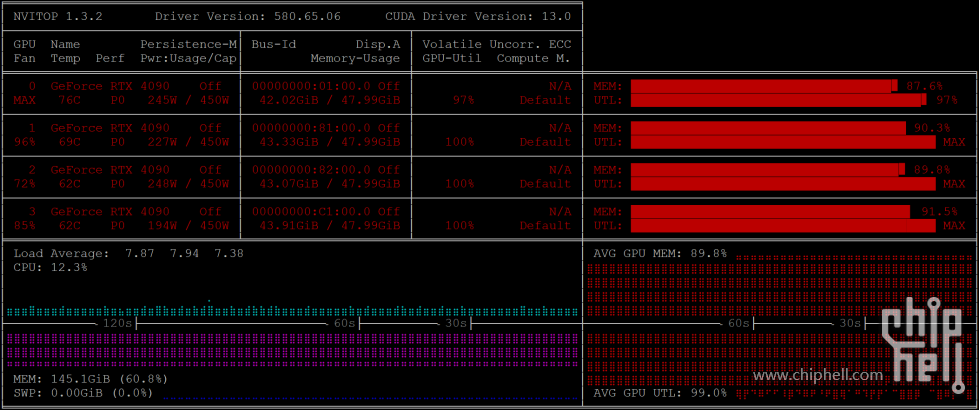Click the GPU-Util column header

click(452, 59)
